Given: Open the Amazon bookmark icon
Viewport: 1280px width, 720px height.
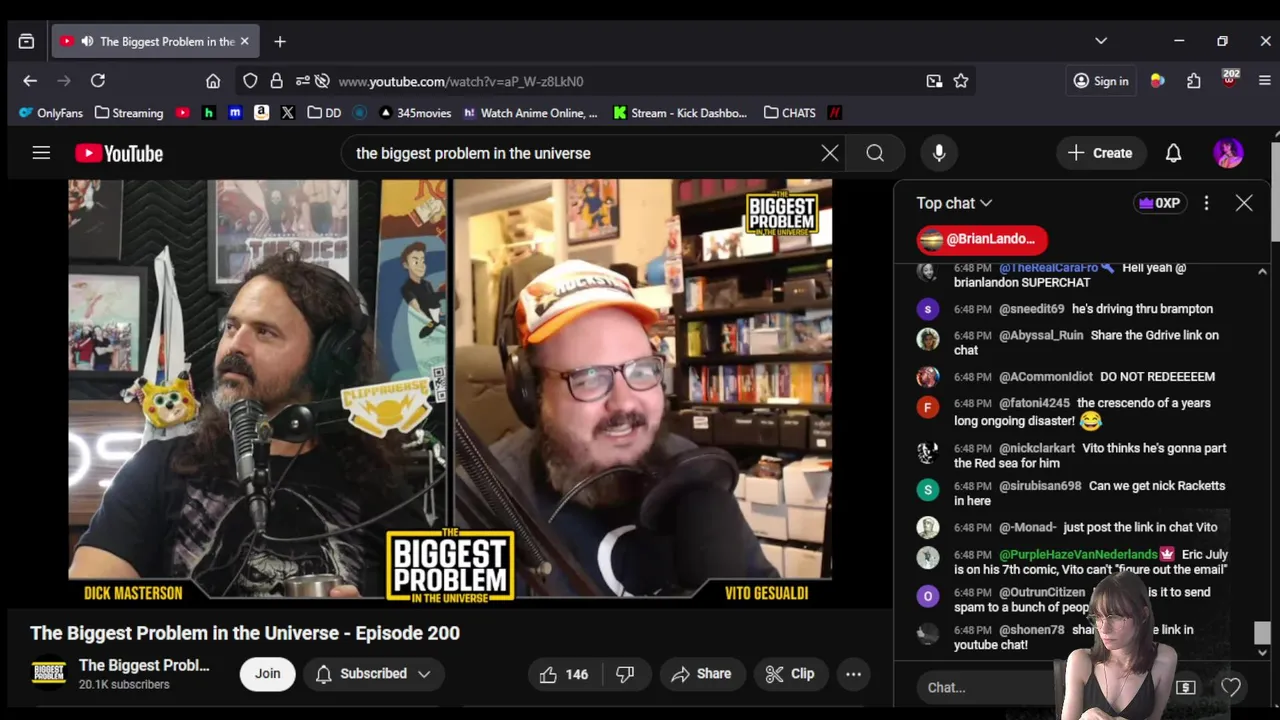Looking at the screenshot, I should (261, 113).
